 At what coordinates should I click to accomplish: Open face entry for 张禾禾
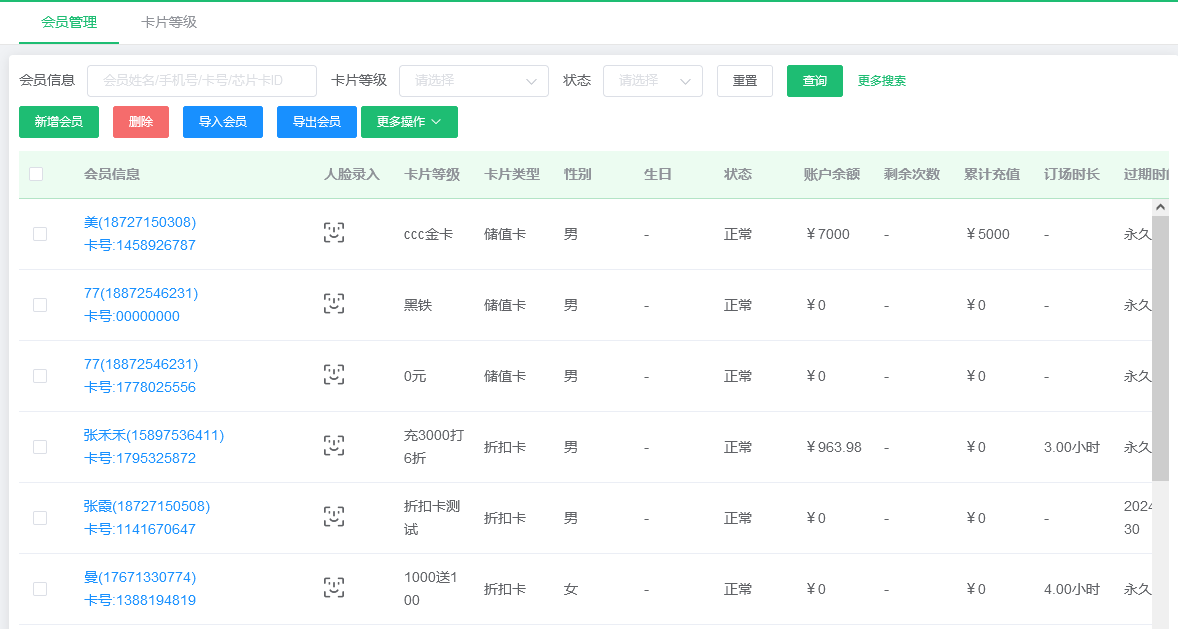[x=334, y=446]
